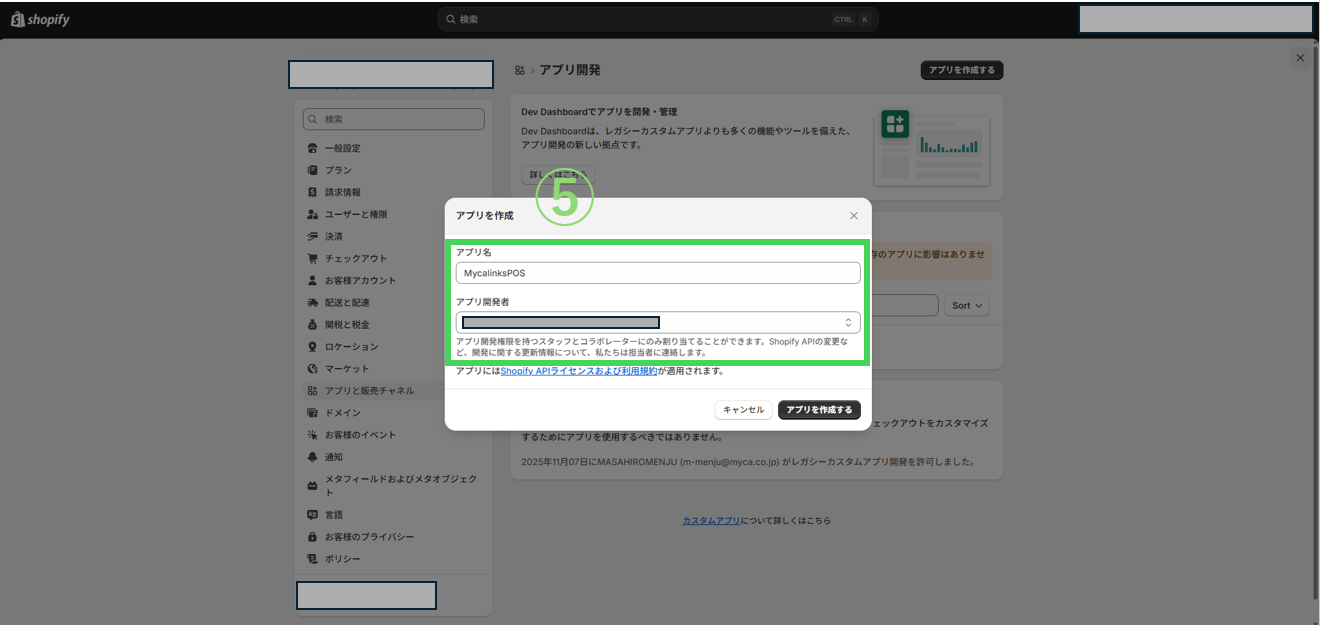Click the 一般設定 store icon in sidebar
1320x626 pixels.
point(313,148)
